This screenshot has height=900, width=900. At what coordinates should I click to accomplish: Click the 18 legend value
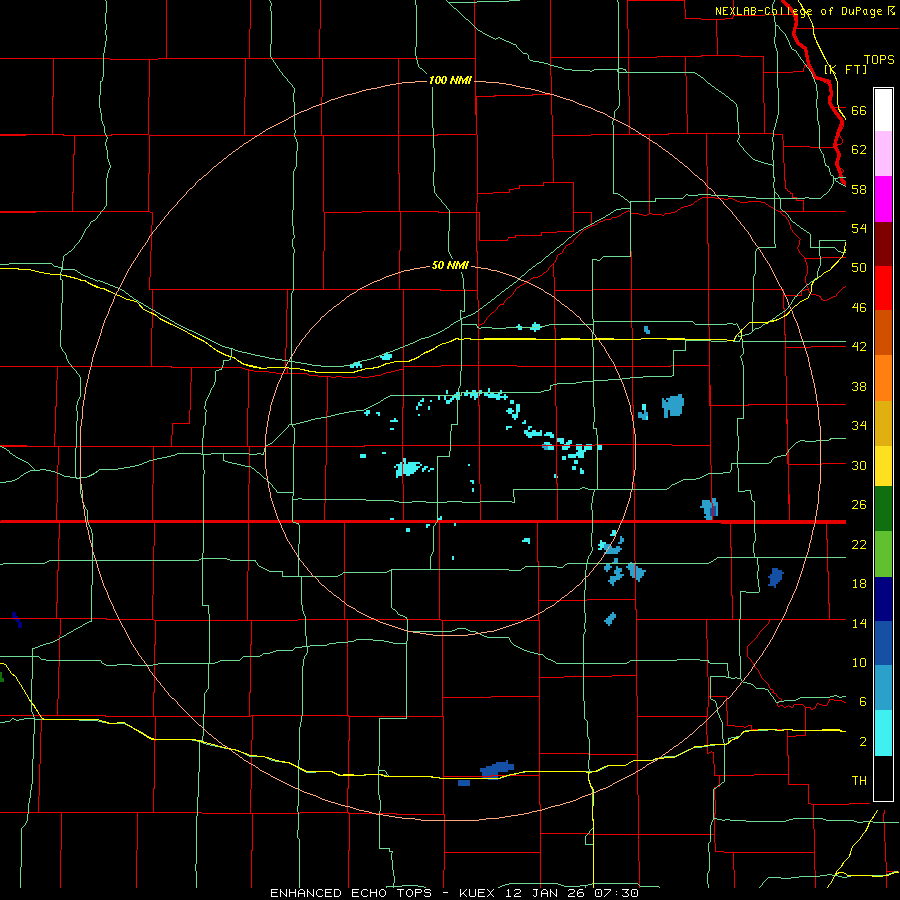pos(859,584)
